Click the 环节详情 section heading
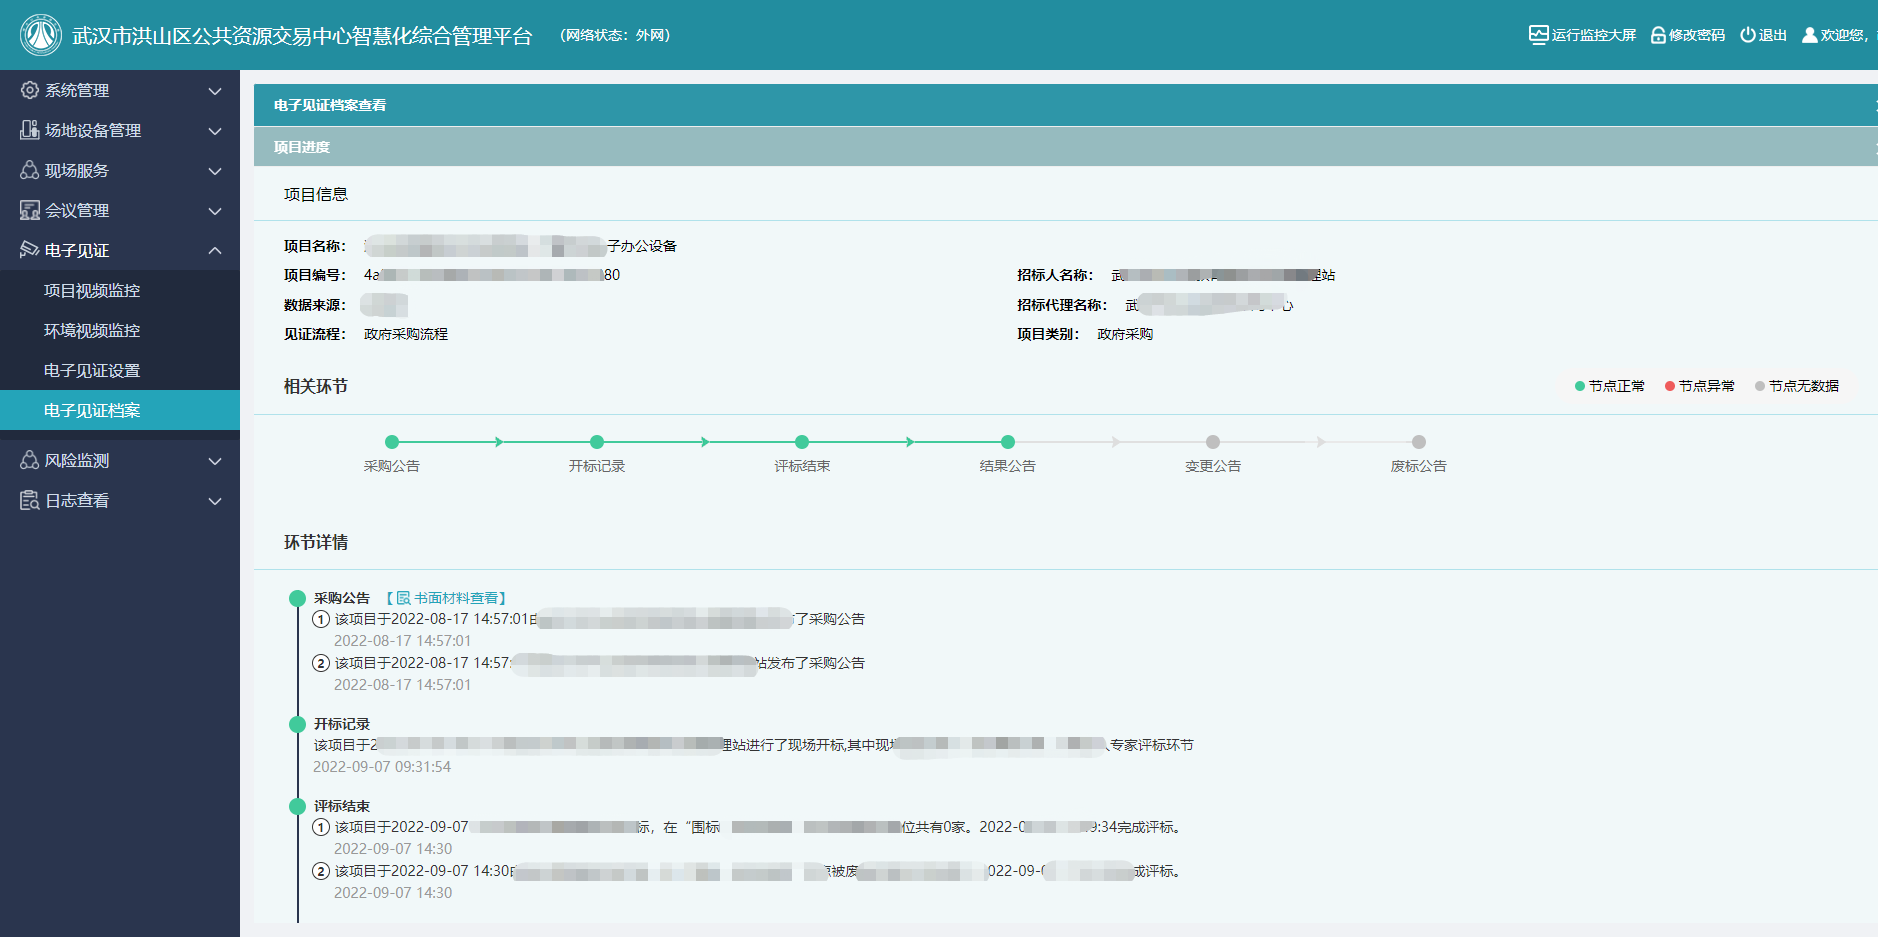Viewport: 1878px width, 937px height. (316, 542)
